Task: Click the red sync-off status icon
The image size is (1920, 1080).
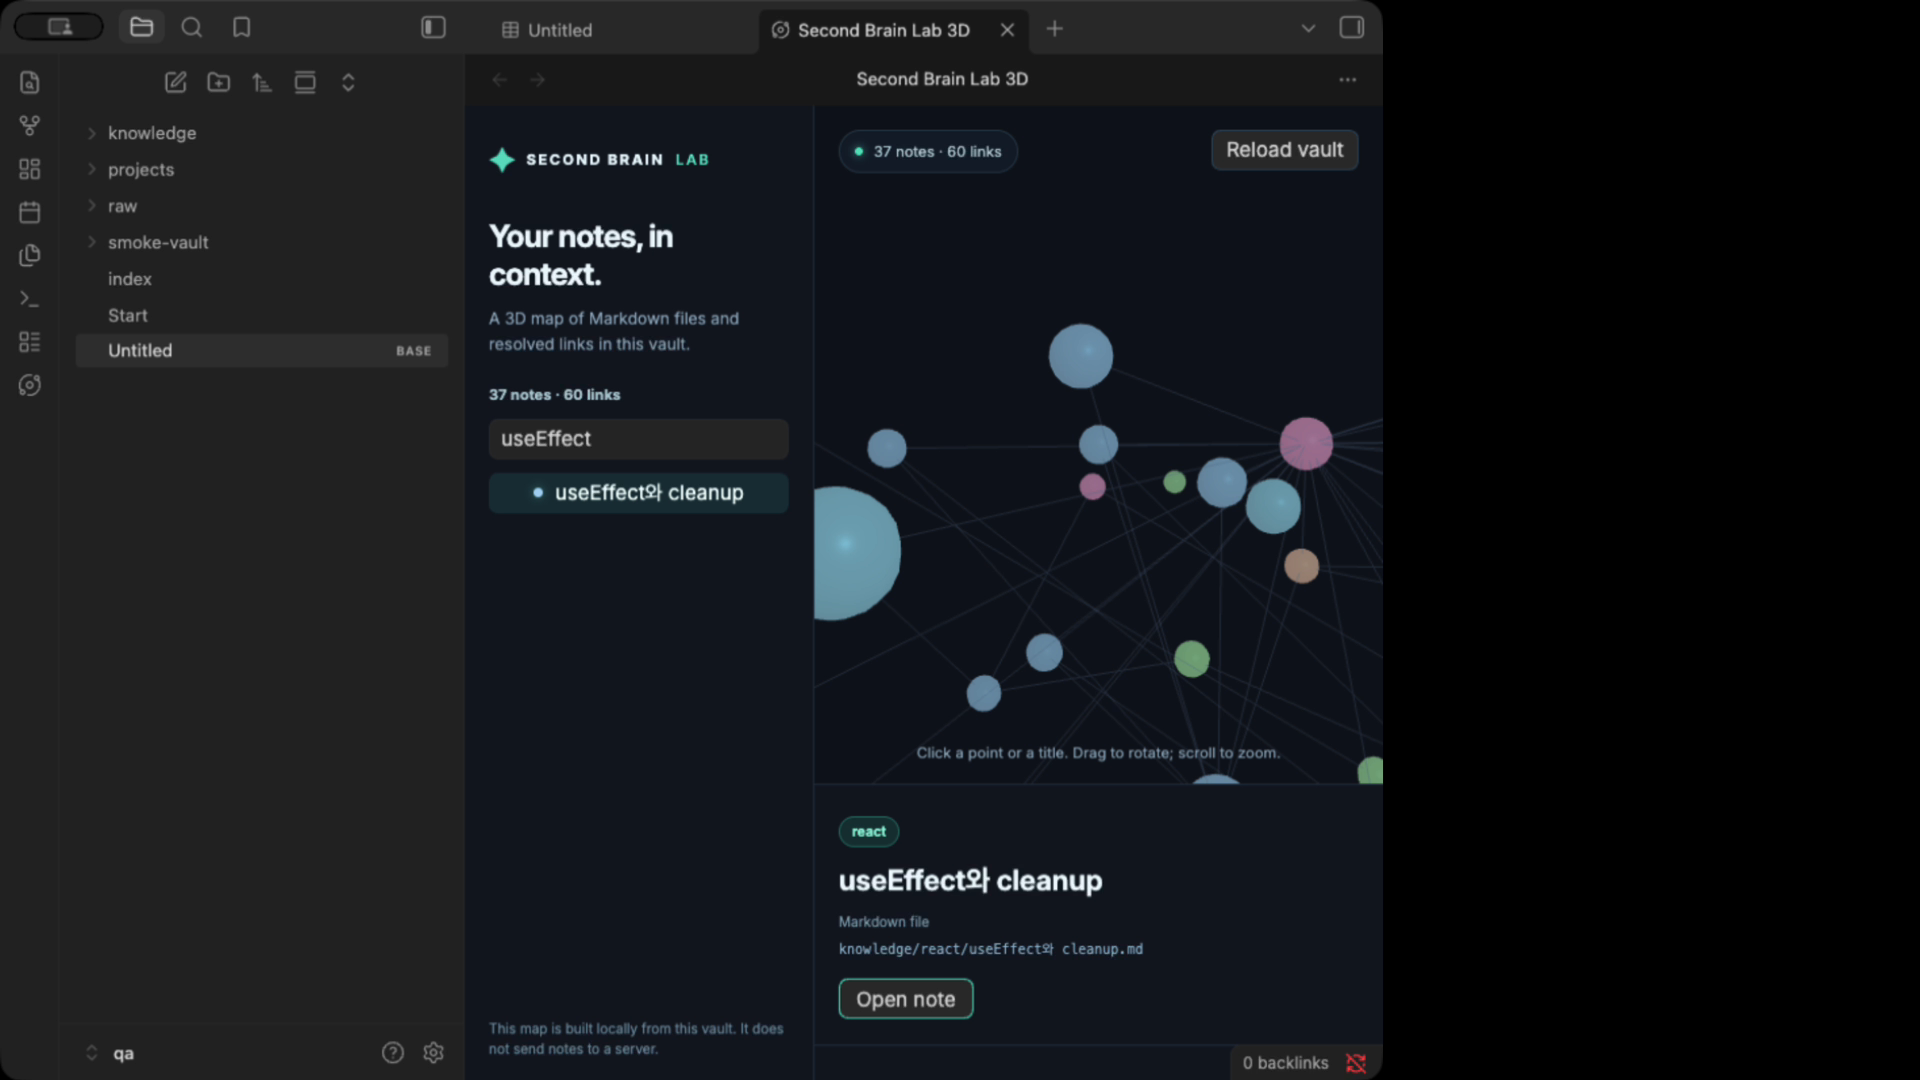Action: pos(1356,1063)
